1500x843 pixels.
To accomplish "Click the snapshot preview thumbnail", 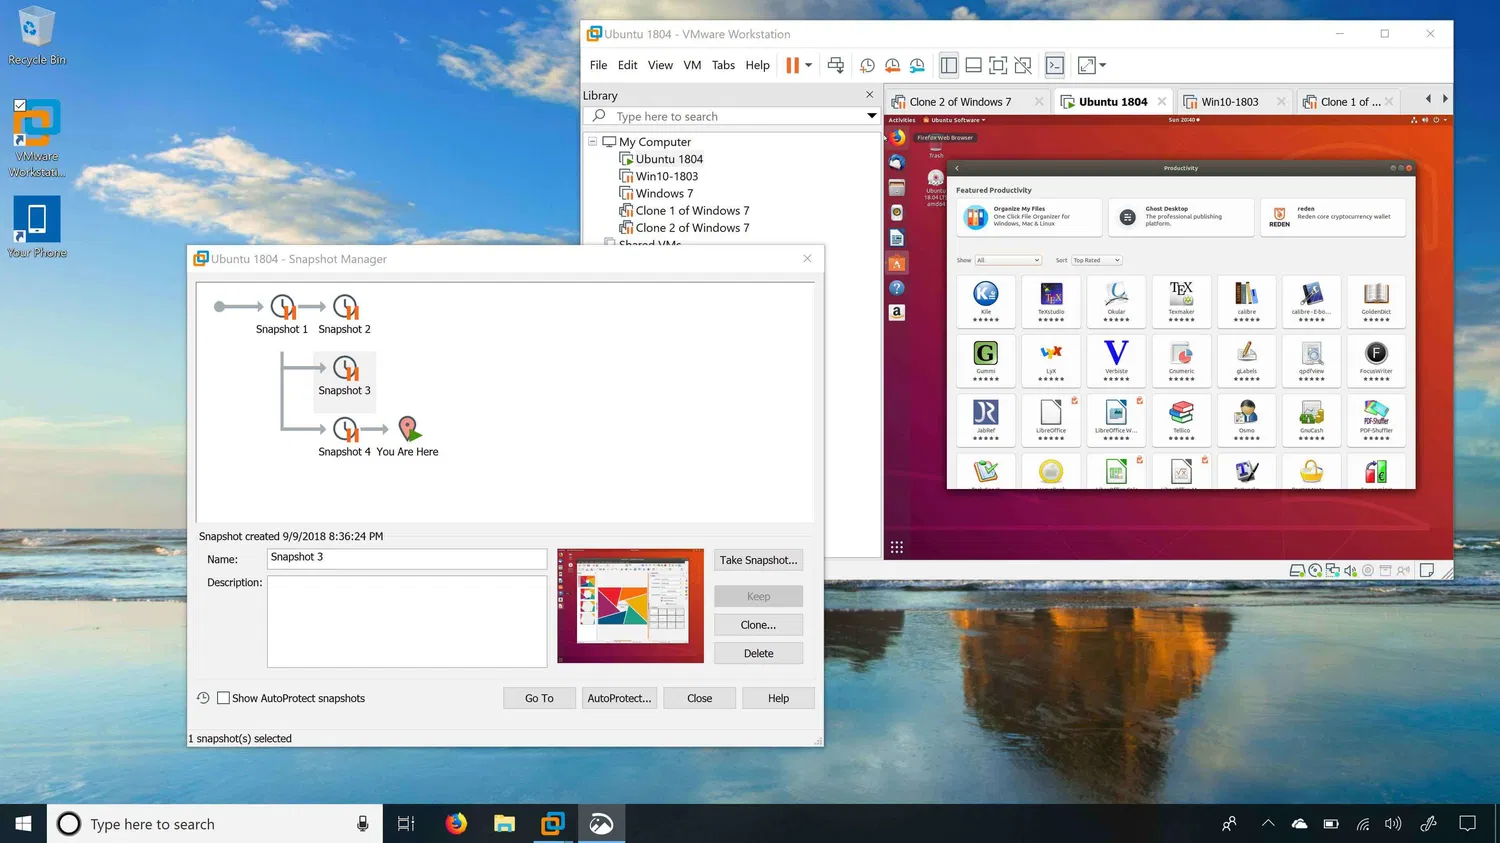I will pos(630,605).
